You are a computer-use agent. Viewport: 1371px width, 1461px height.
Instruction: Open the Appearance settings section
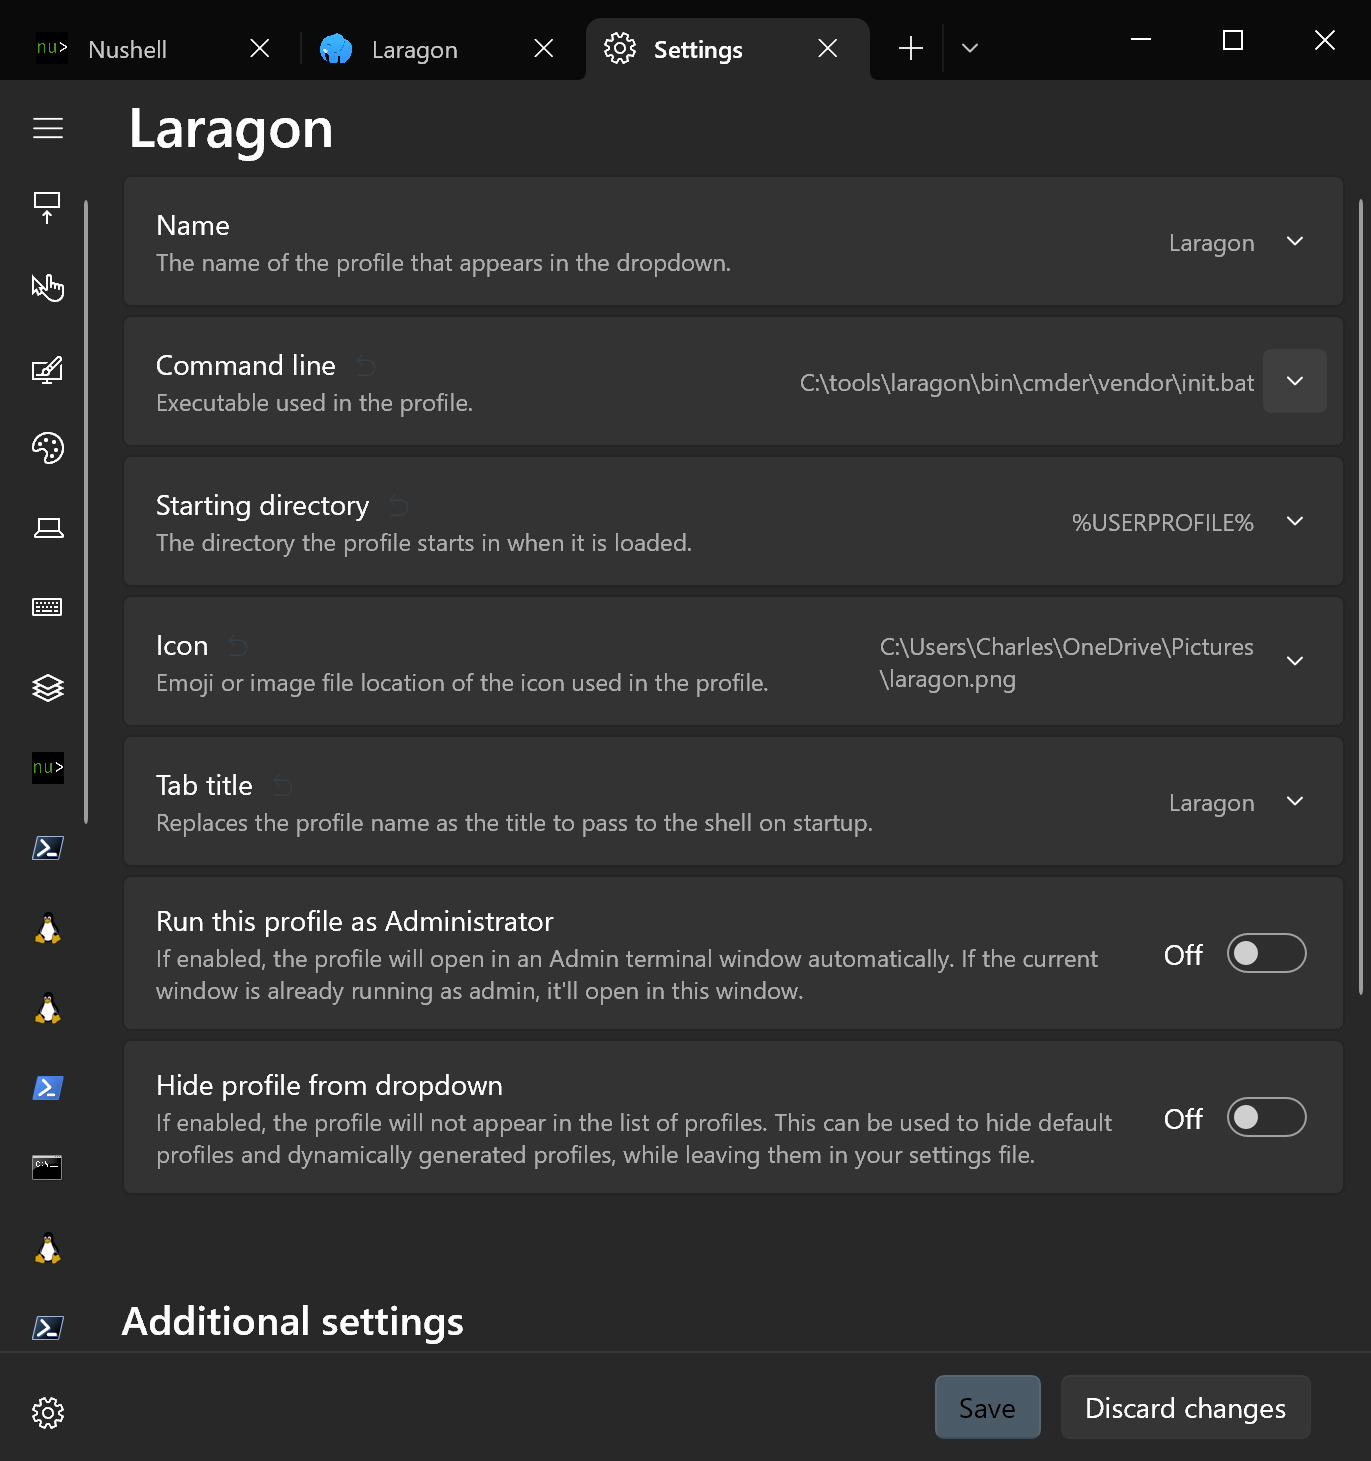(x=47, y=370)
